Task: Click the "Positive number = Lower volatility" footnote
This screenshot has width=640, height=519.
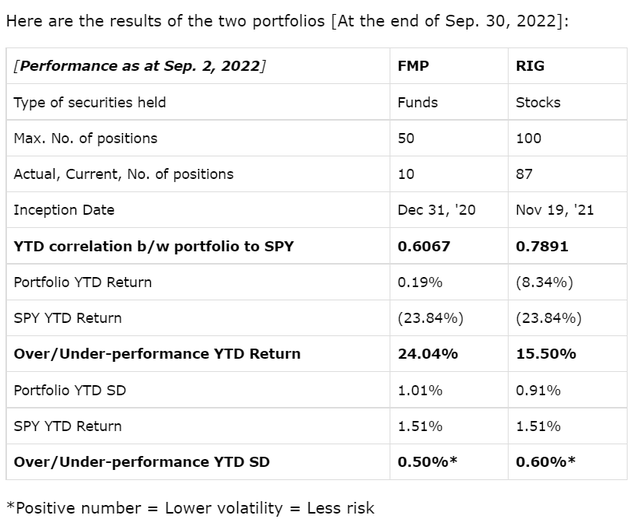Action: tap(190, 508)
